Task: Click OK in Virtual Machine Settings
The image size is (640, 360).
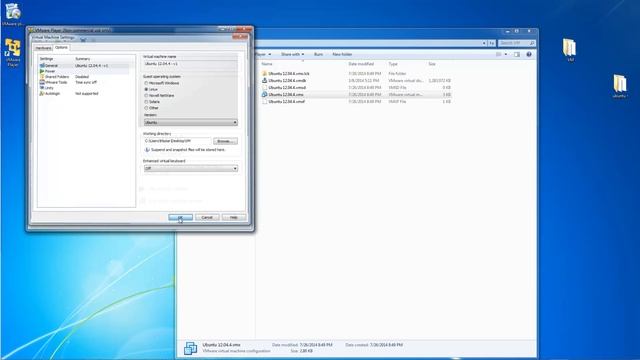Action: point(180,217)
